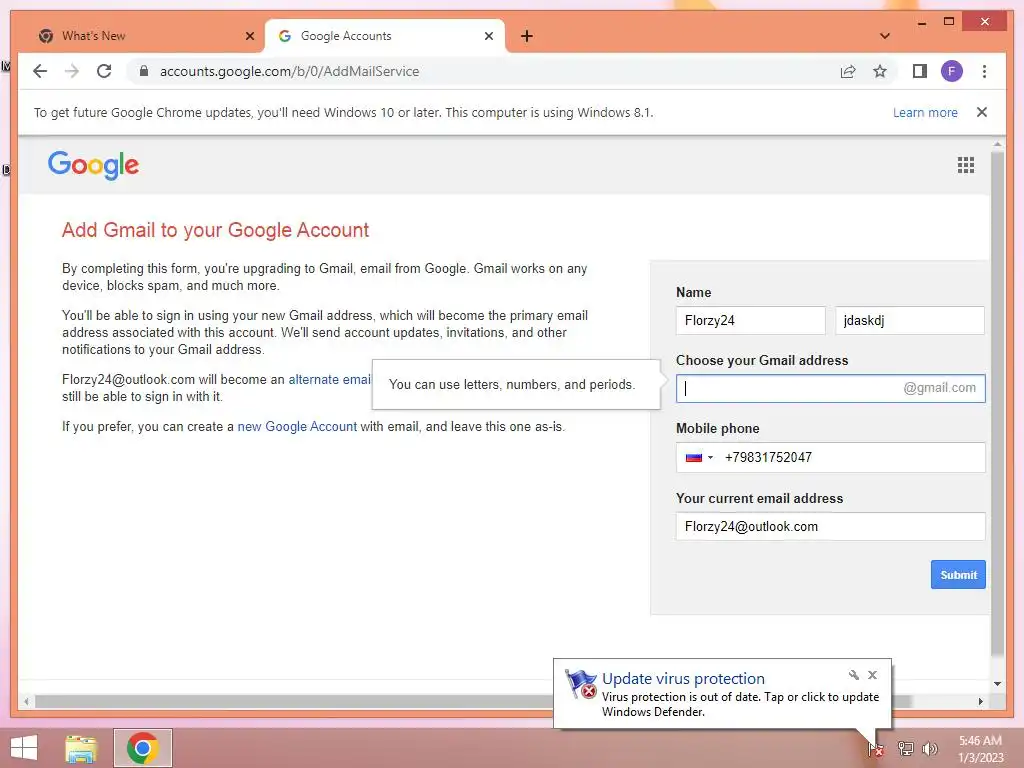Screen dimensions: 1024x768
Task: Click the vertical scrollbar thumb
Action: (x=997, y=404)
